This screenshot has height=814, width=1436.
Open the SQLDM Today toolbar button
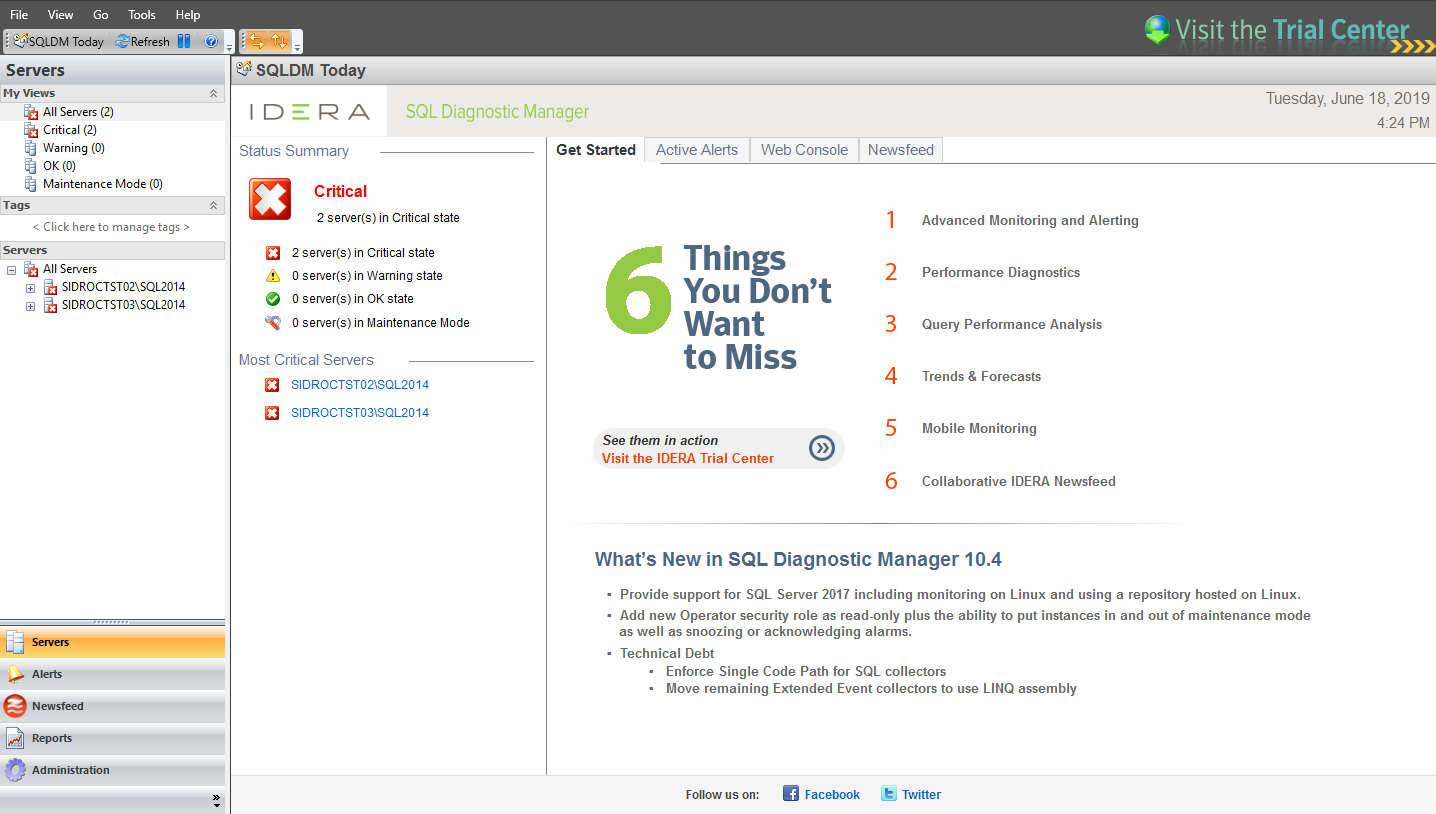(x=58, y=41)
